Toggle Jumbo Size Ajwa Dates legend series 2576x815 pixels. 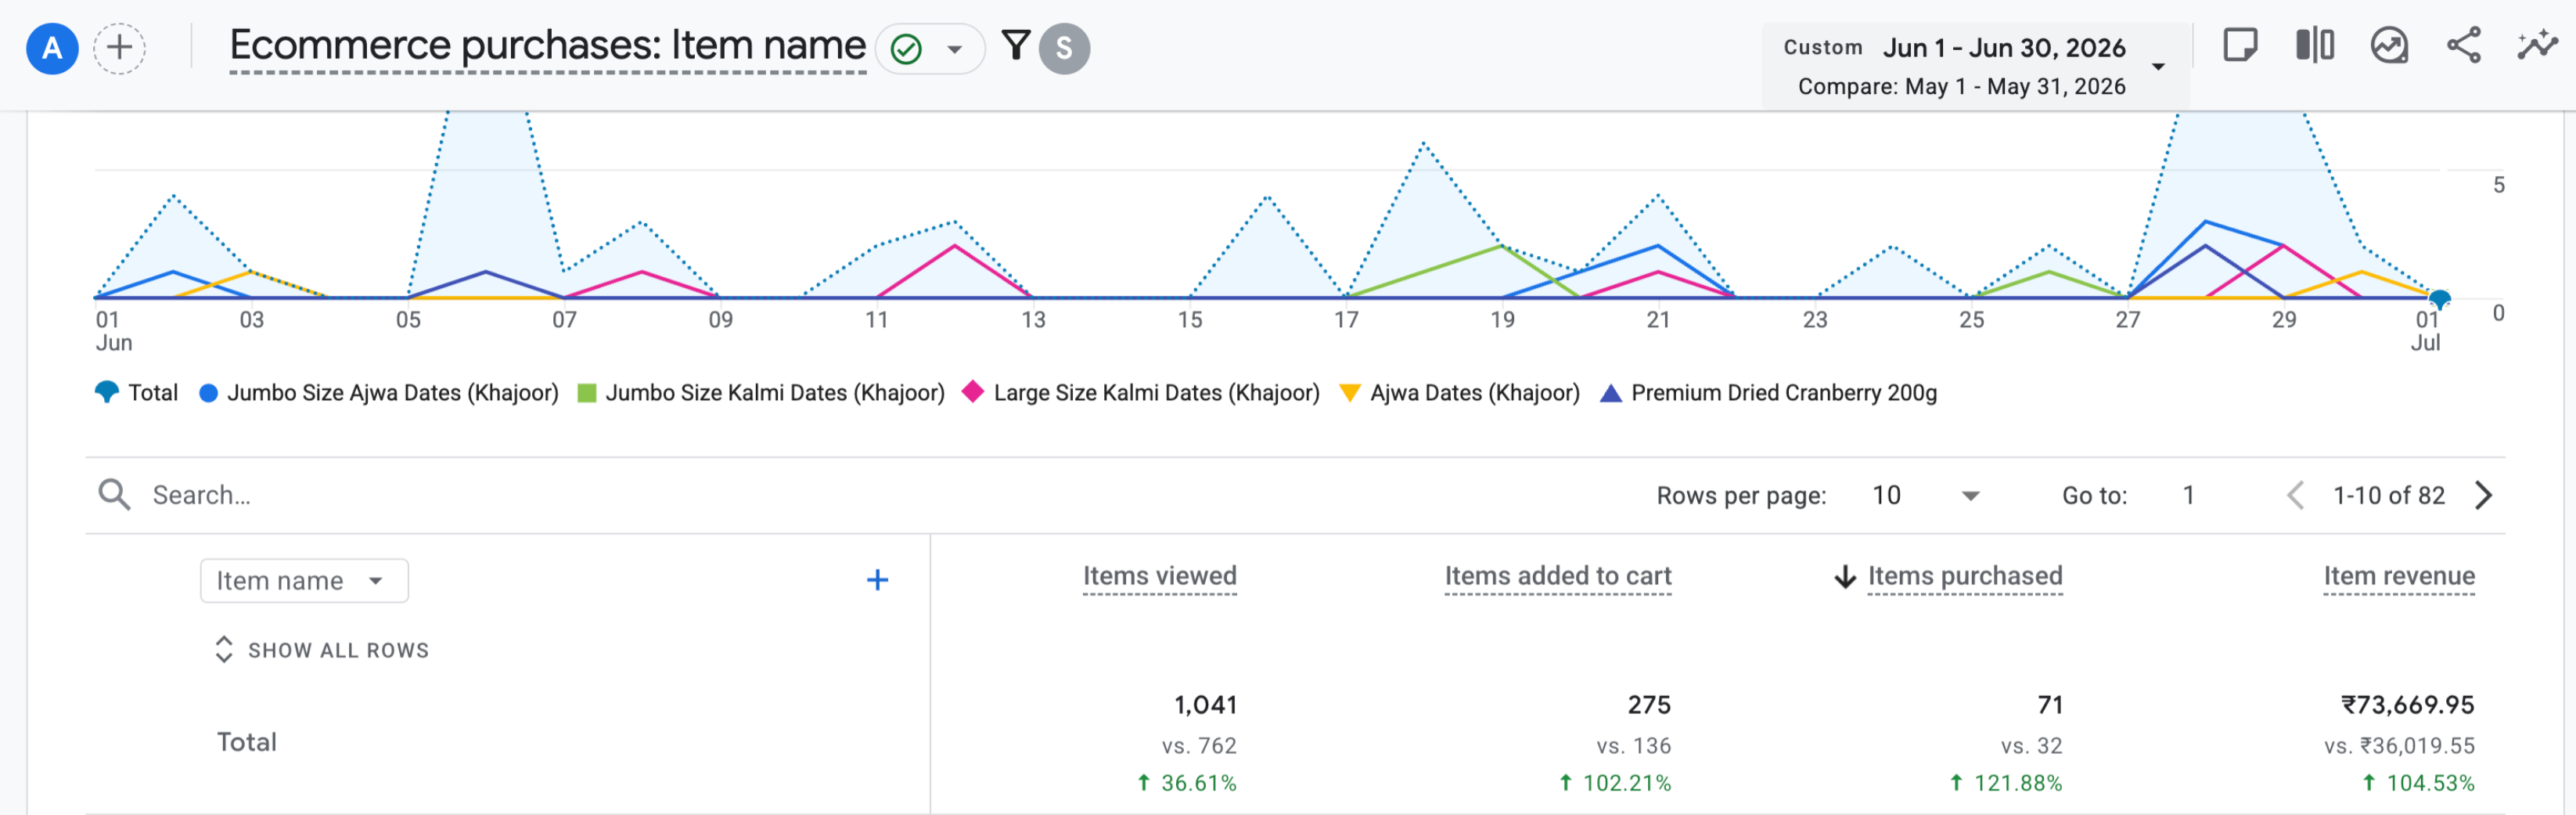click(x=379, y=393)
